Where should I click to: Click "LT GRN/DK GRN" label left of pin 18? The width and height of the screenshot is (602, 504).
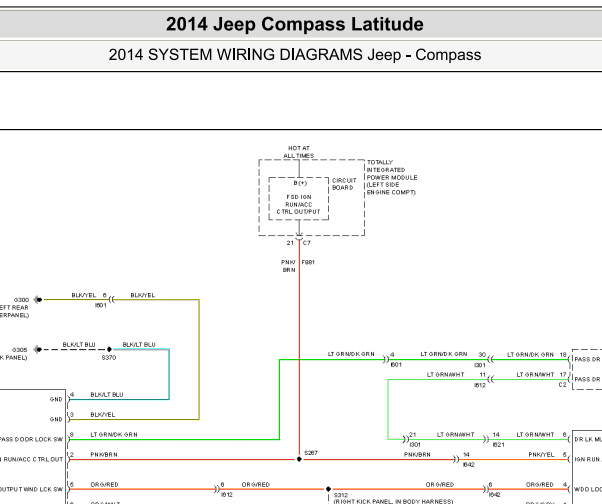coord(530,355)
